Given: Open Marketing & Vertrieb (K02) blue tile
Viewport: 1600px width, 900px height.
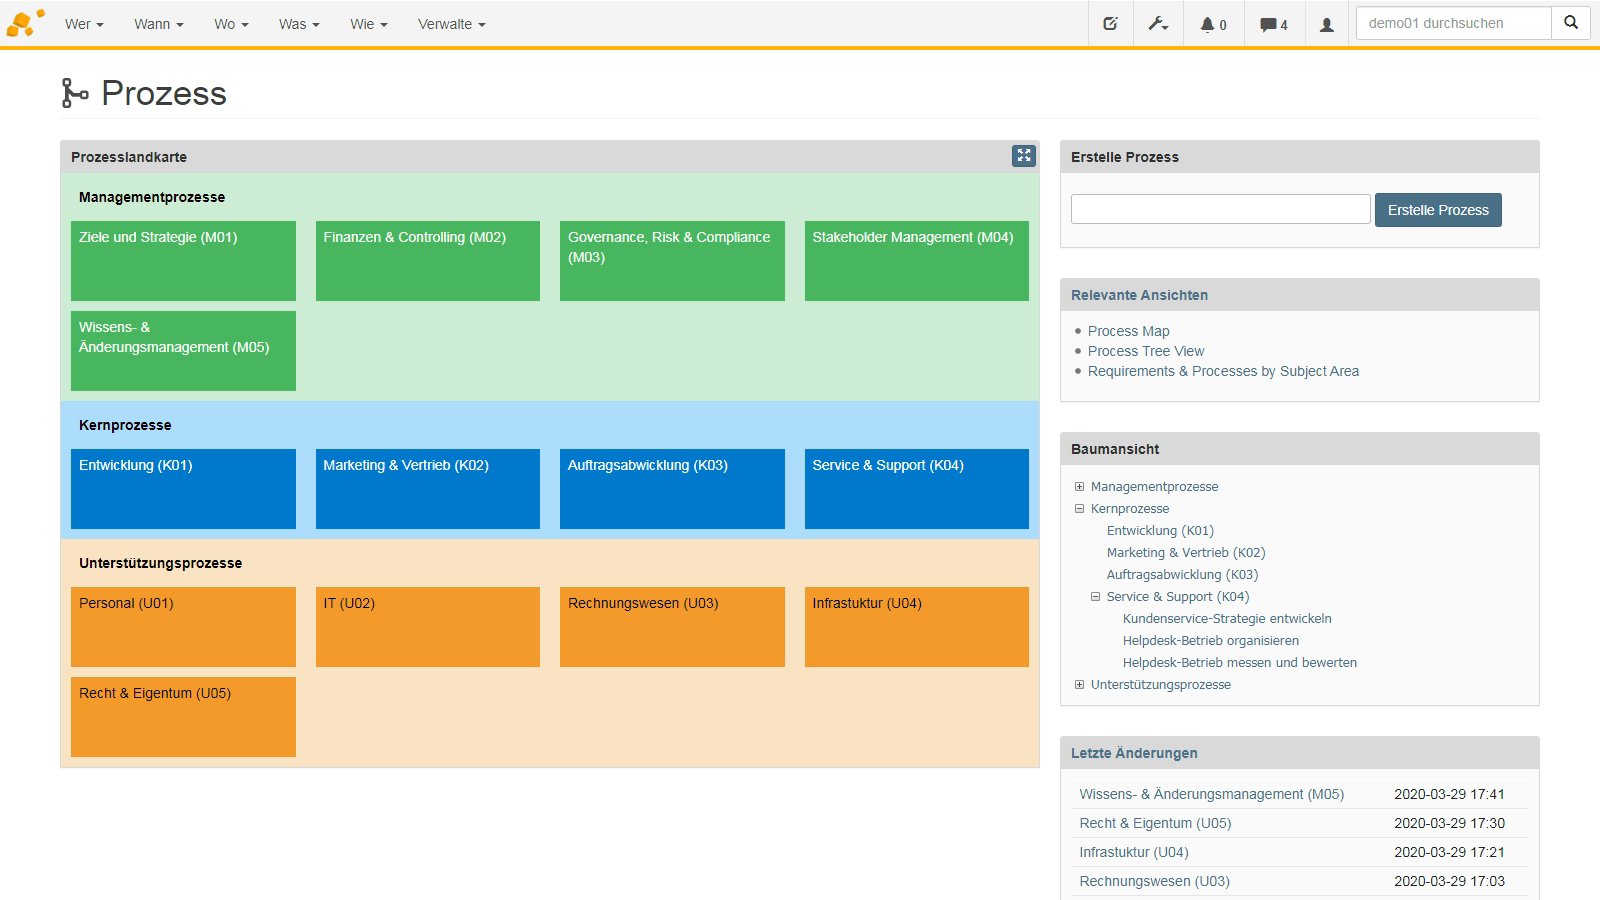Looking at the screenshot, I should click(x=428, y=489).
